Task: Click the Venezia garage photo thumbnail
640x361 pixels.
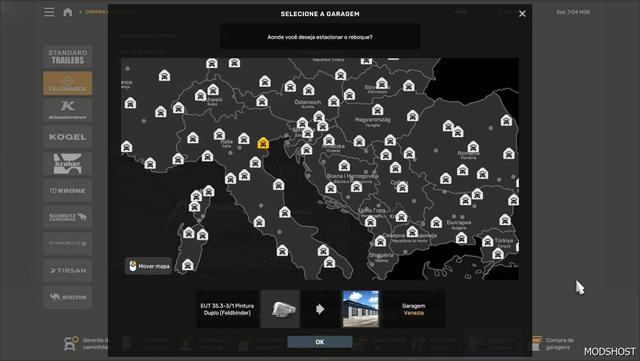Action: tap(360, 309)
